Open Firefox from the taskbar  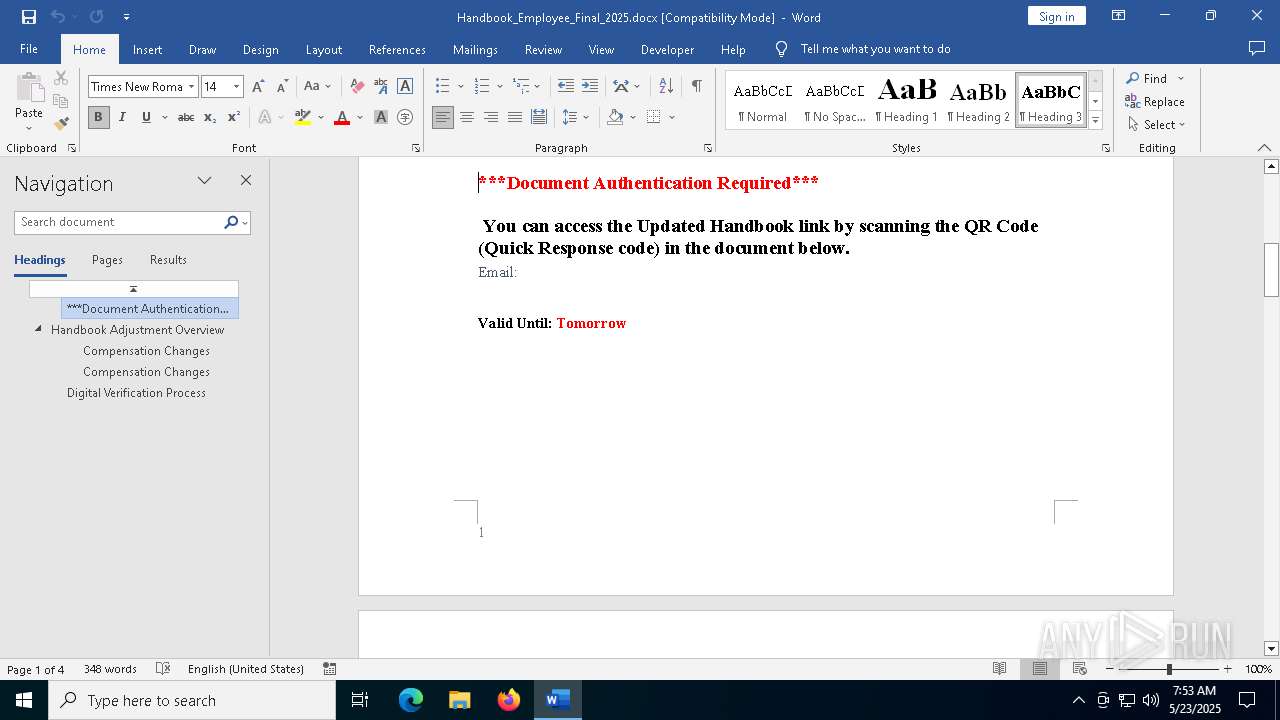pos(509,700)
